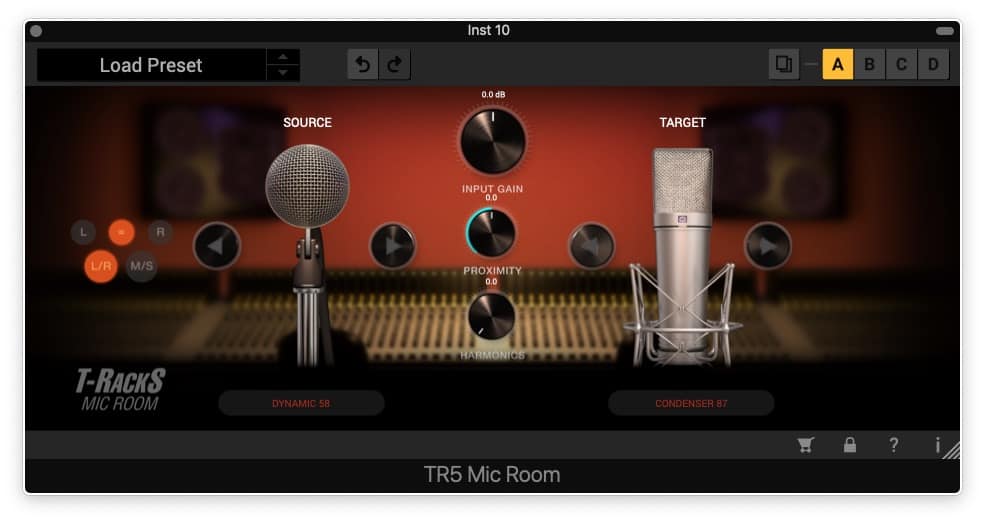The height and width of the screenshot is (522, 985).
Task: Open the CONDENSER 87 target mic selector
Action: [691, 403]
